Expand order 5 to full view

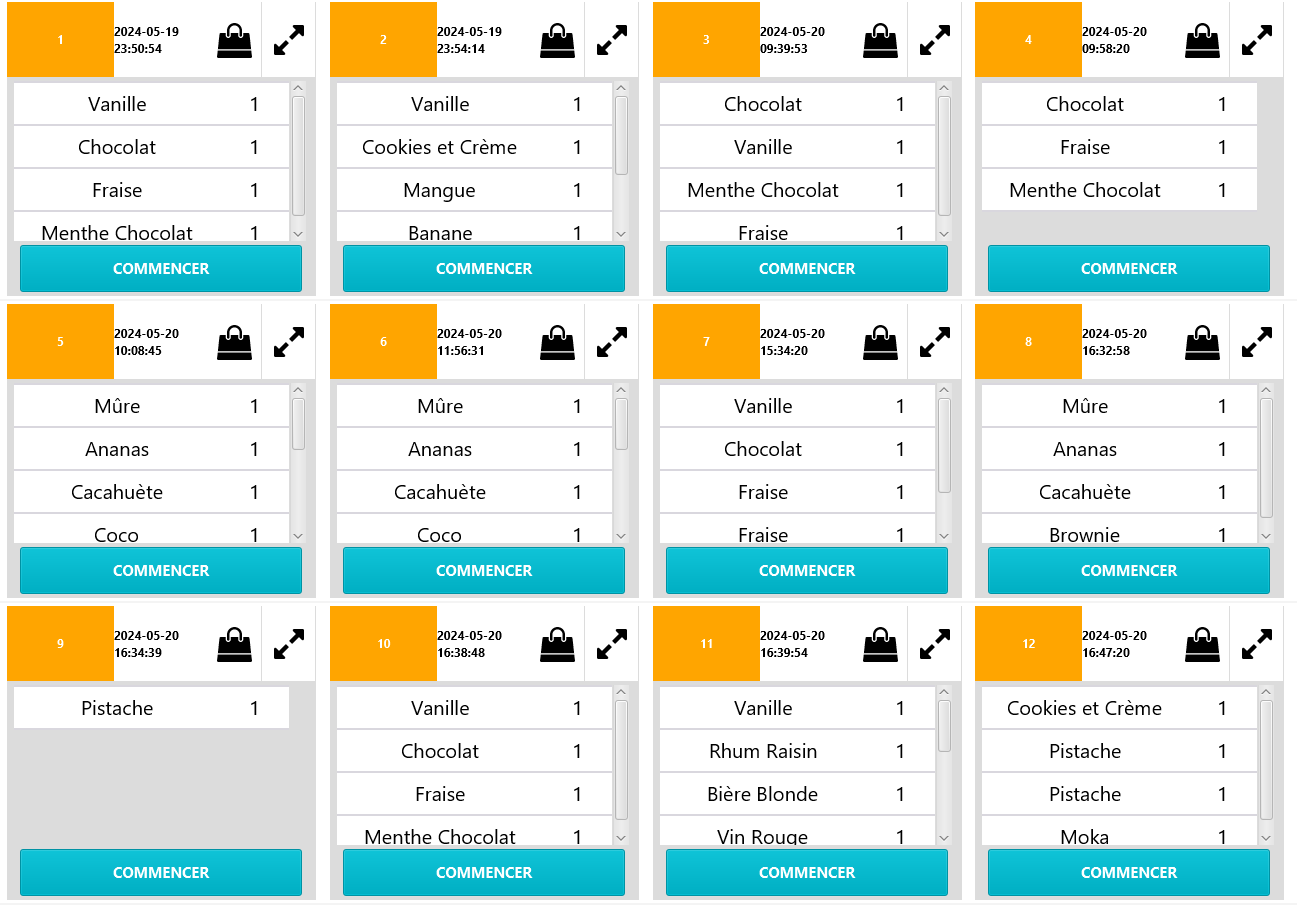coord(288,342)
